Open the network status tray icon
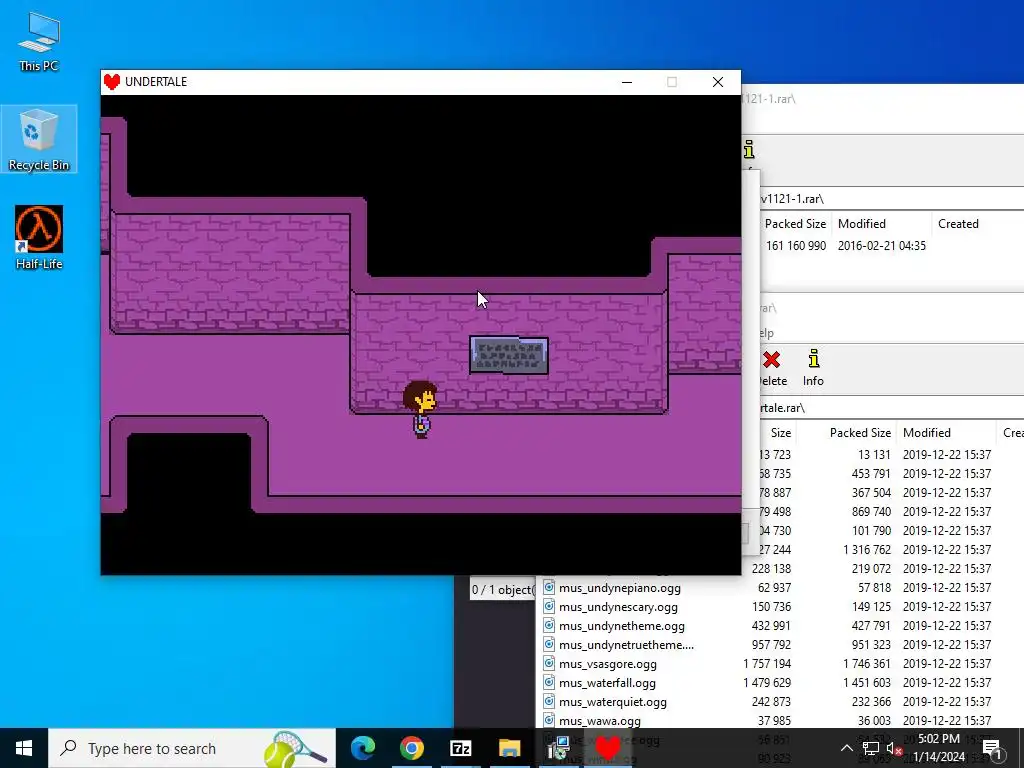 point(871,748)
